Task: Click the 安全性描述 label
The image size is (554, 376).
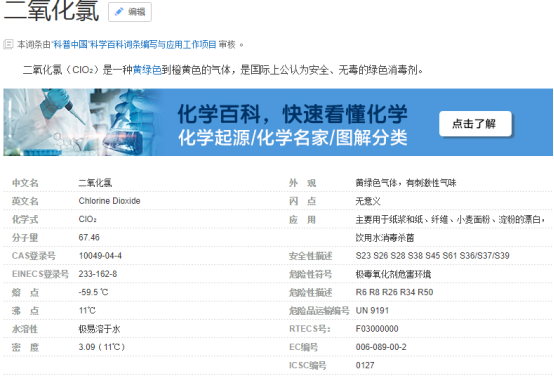Action: pos(311,256)
